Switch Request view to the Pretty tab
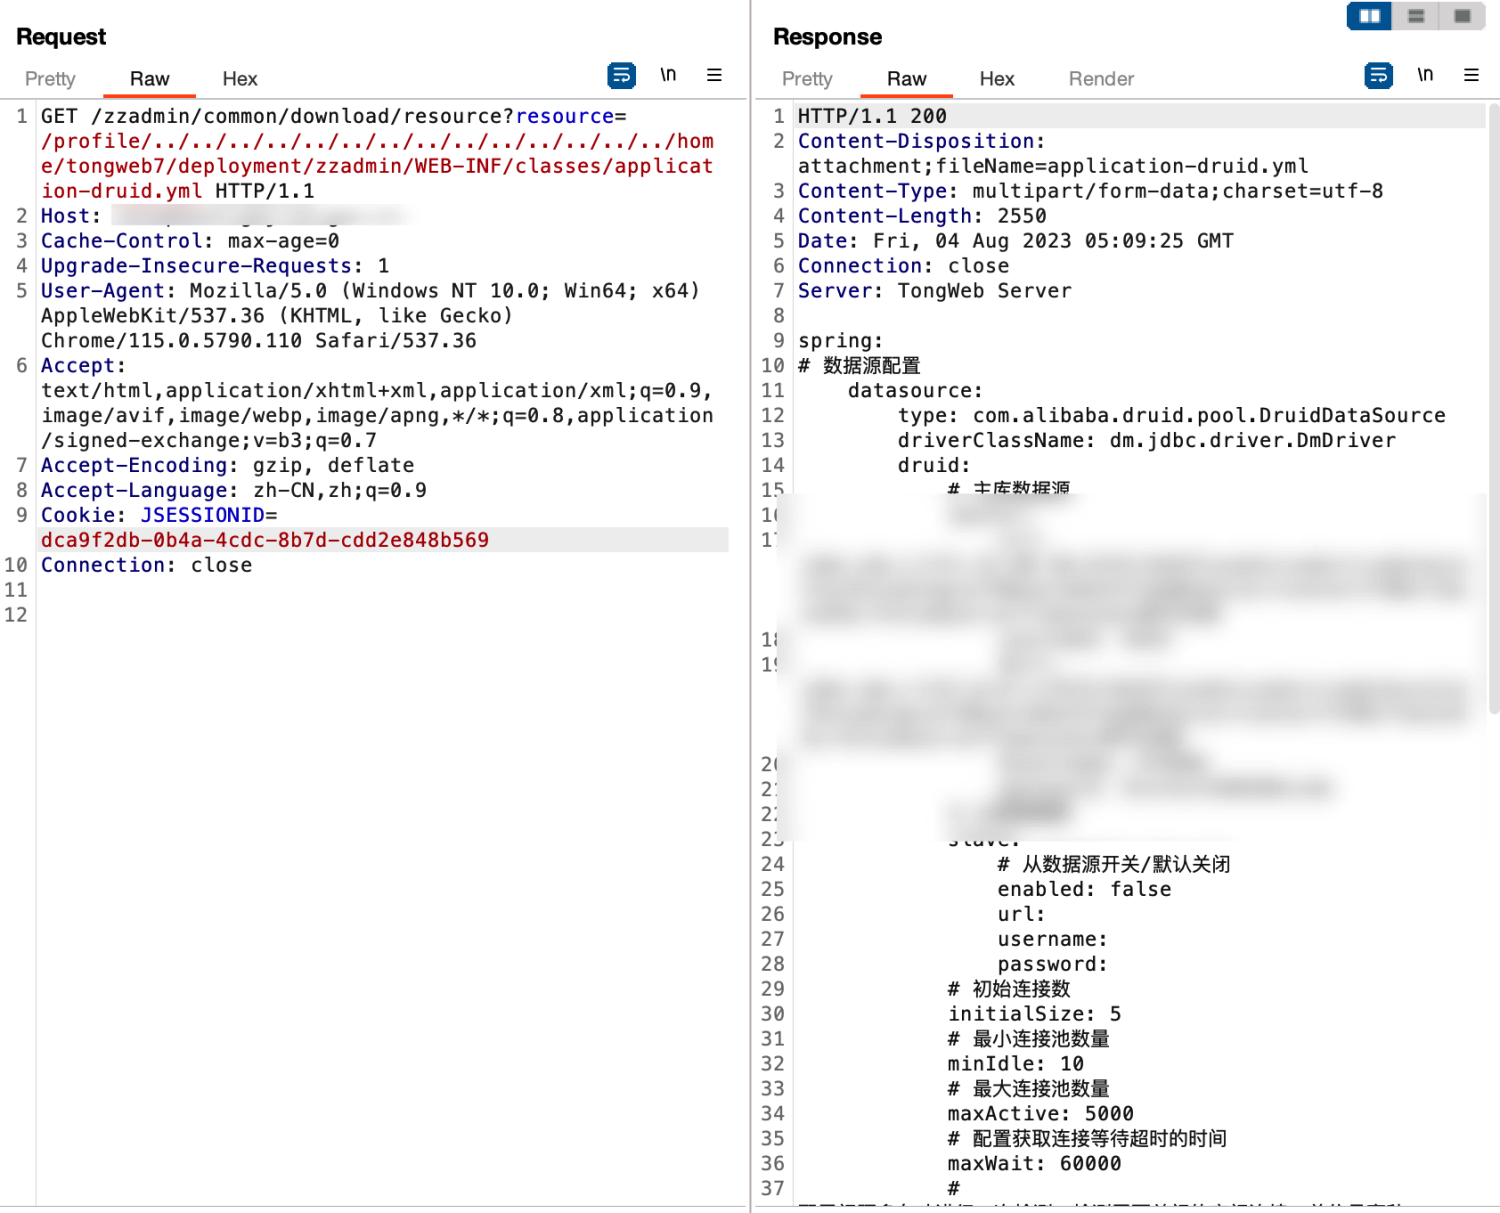Screen dimensions: 1500x1213 click(50, 79)
